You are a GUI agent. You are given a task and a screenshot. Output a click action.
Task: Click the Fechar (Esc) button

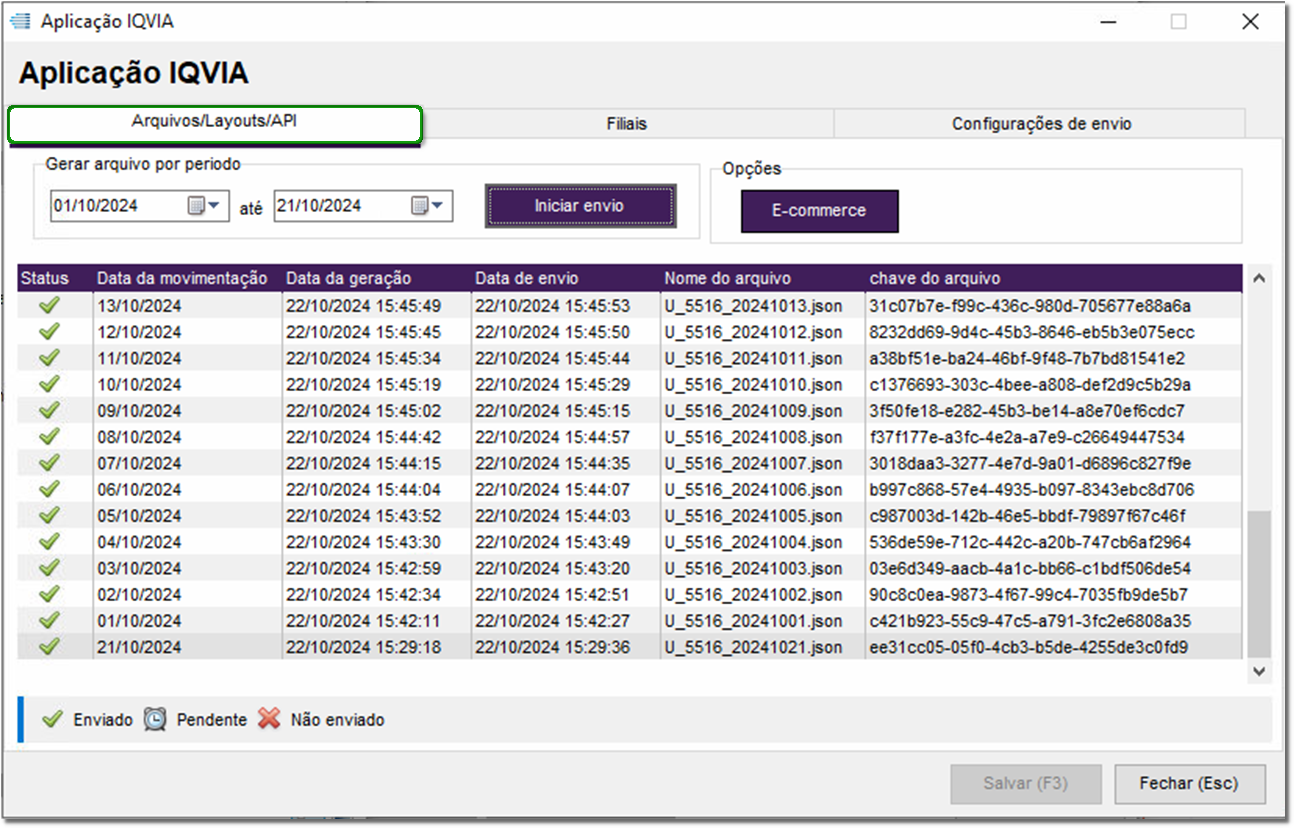[x=1190, y=784]
